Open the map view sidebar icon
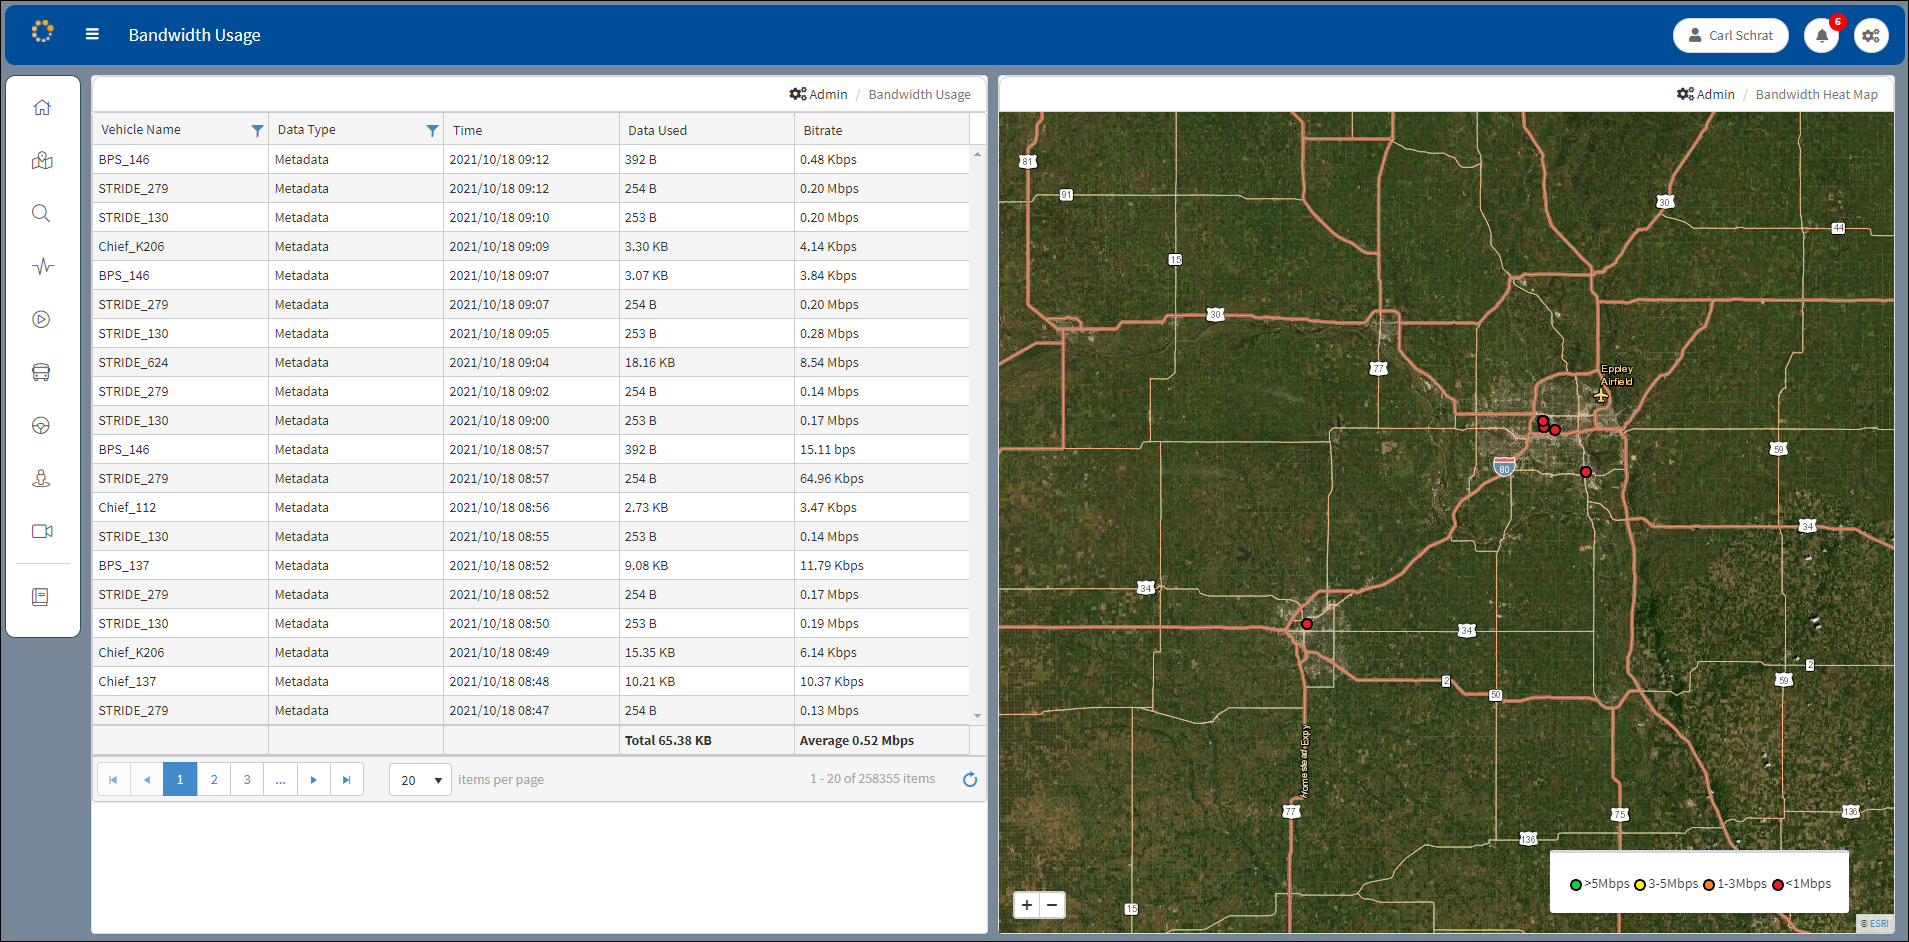Image resolution: width=1909 pixels, height=942 pixels. pos(41,160)
